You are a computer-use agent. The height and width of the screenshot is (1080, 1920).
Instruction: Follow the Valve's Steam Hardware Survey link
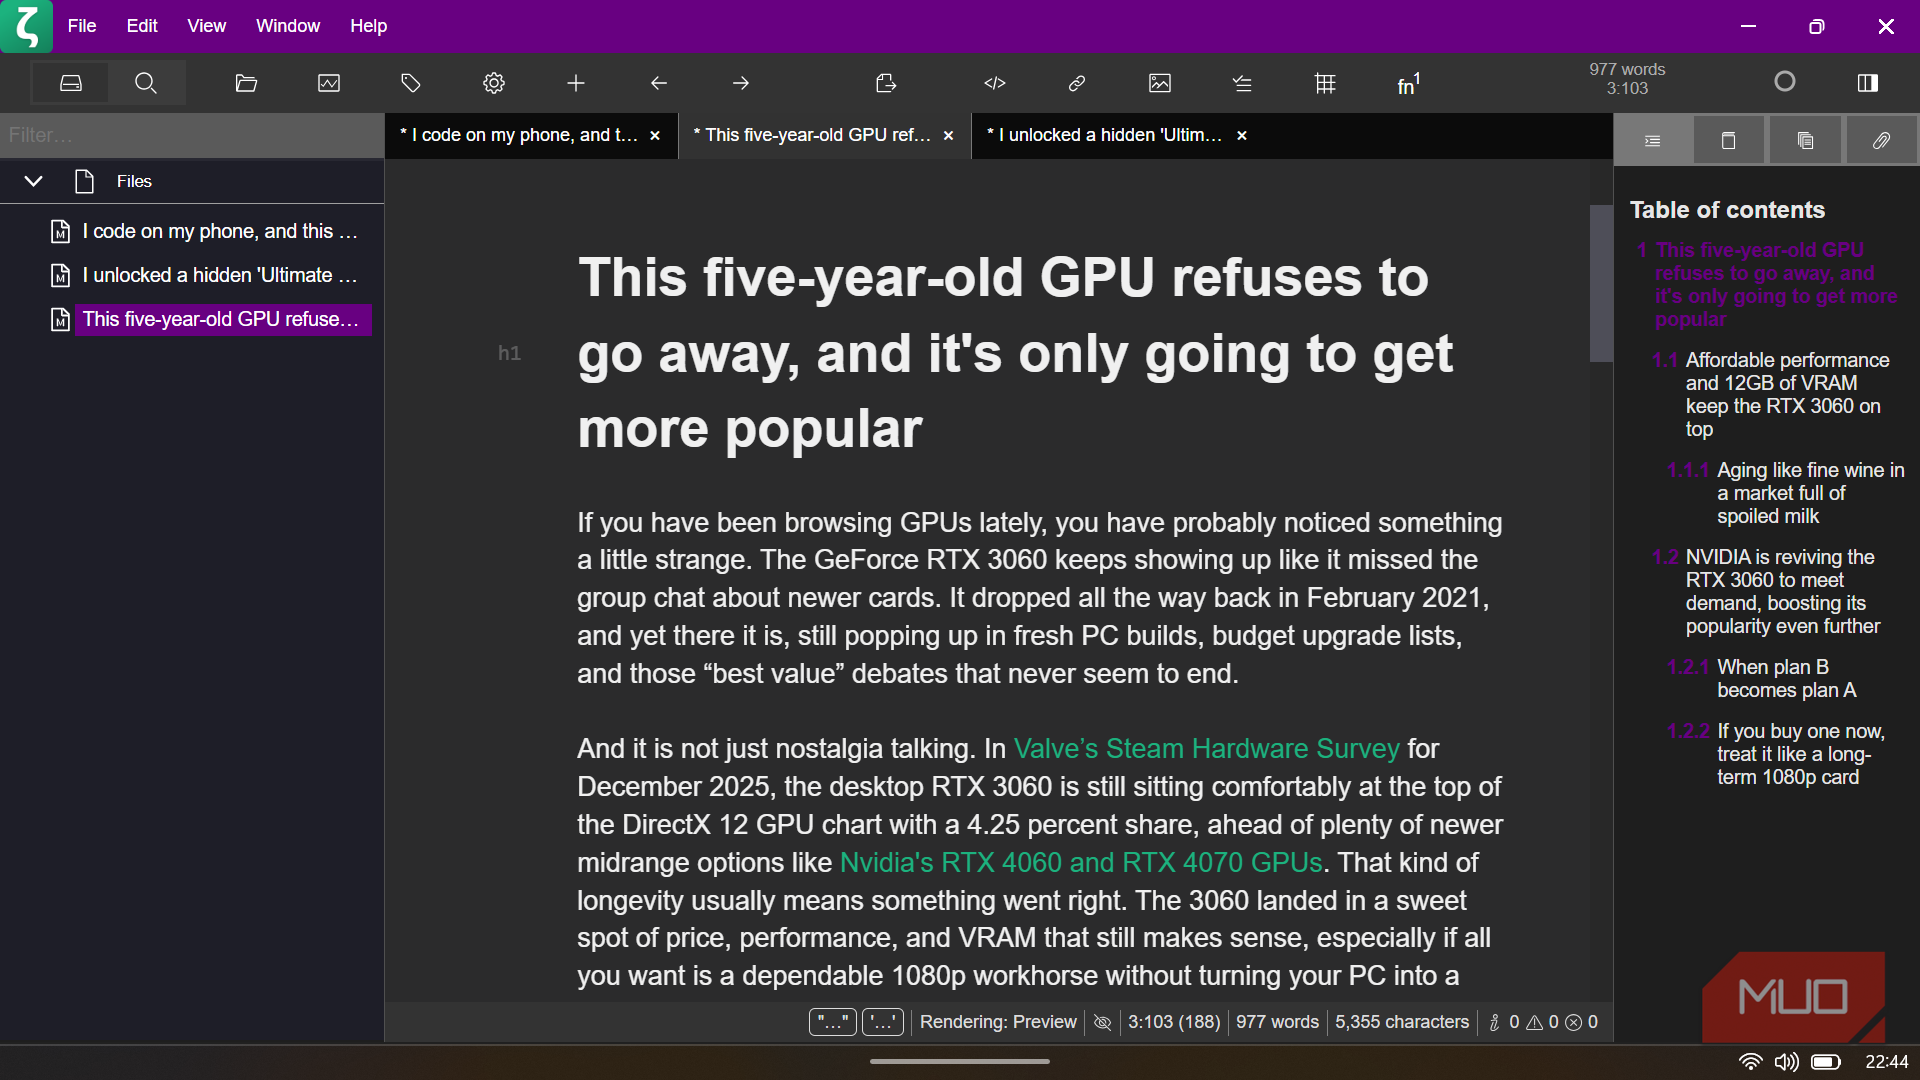[1206, 748]
